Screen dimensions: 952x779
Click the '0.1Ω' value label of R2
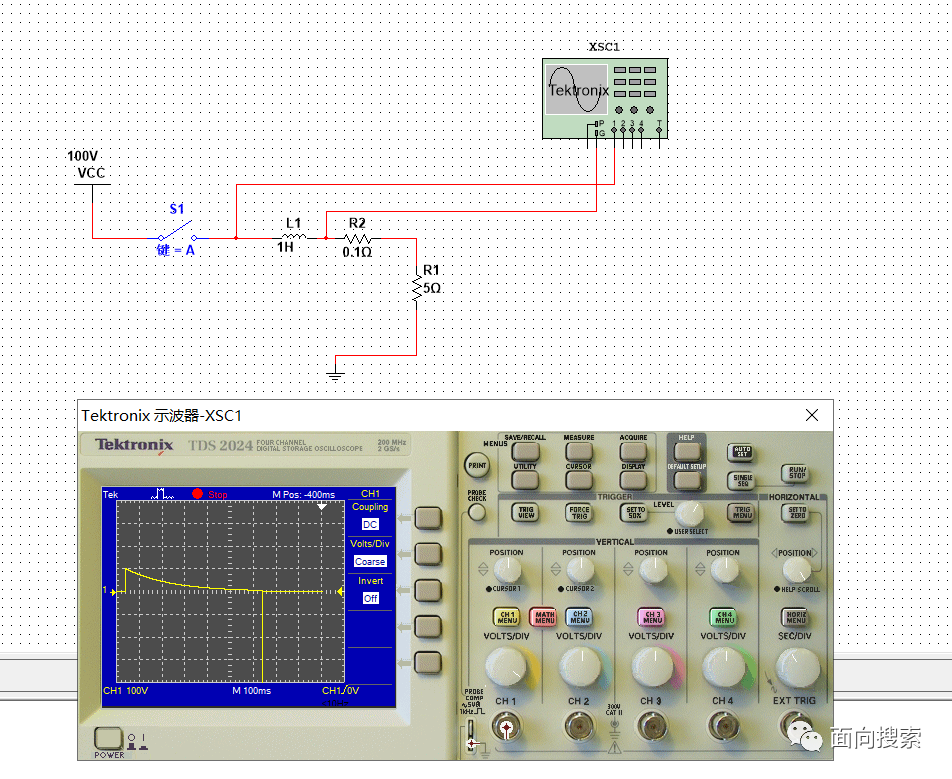357,252
